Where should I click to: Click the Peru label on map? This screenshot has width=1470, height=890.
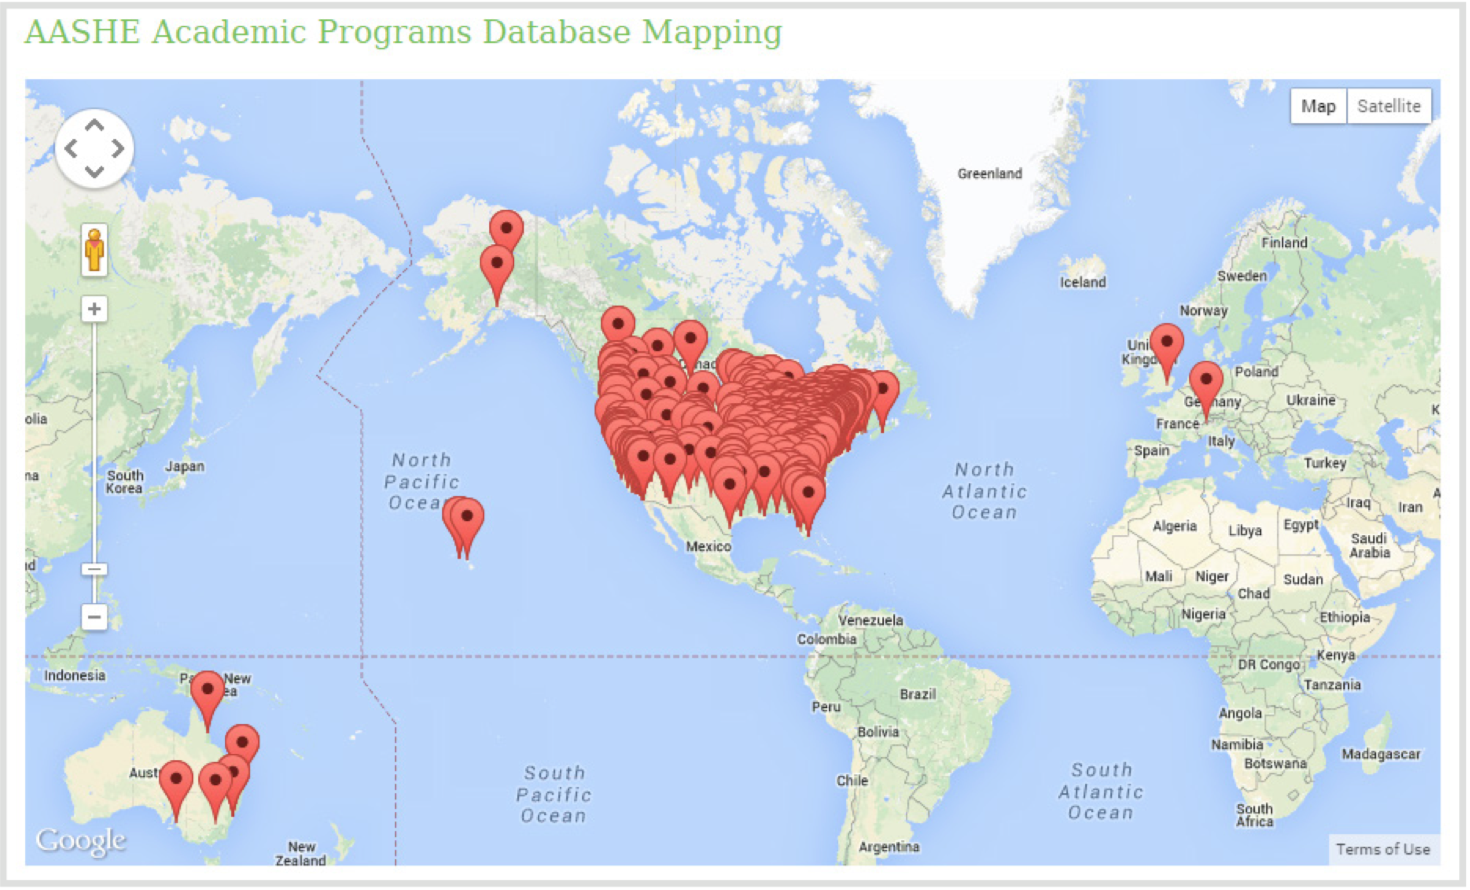pyautogui.click(x=826, y=706)
